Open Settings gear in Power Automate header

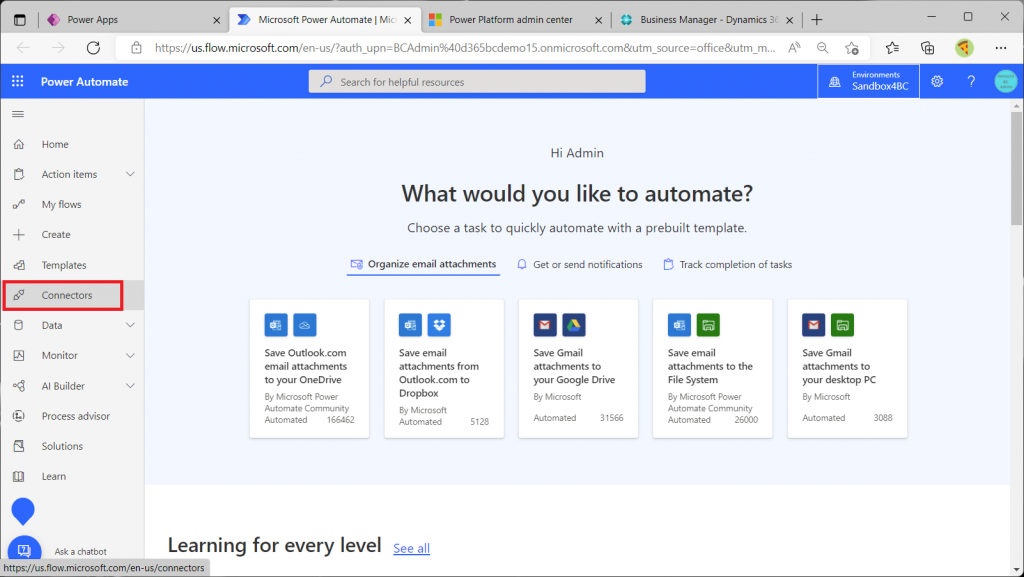tap(937, 82)
